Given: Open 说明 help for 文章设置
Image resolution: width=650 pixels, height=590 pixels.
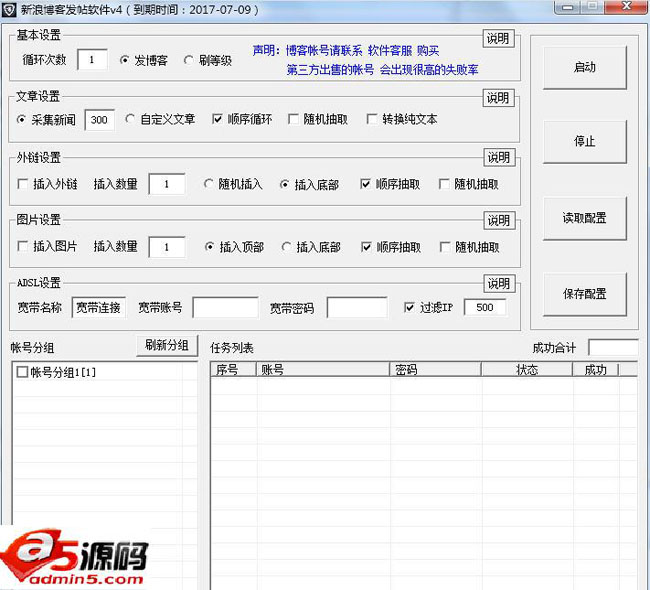Looking at the screenshot, I should (498, 98).
